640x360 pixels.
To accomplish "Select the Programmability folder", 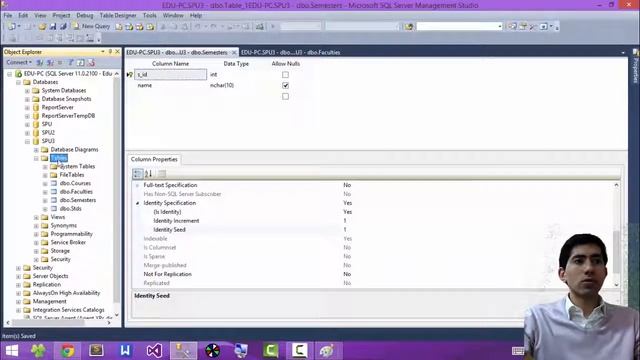I will tap(71, 234).
